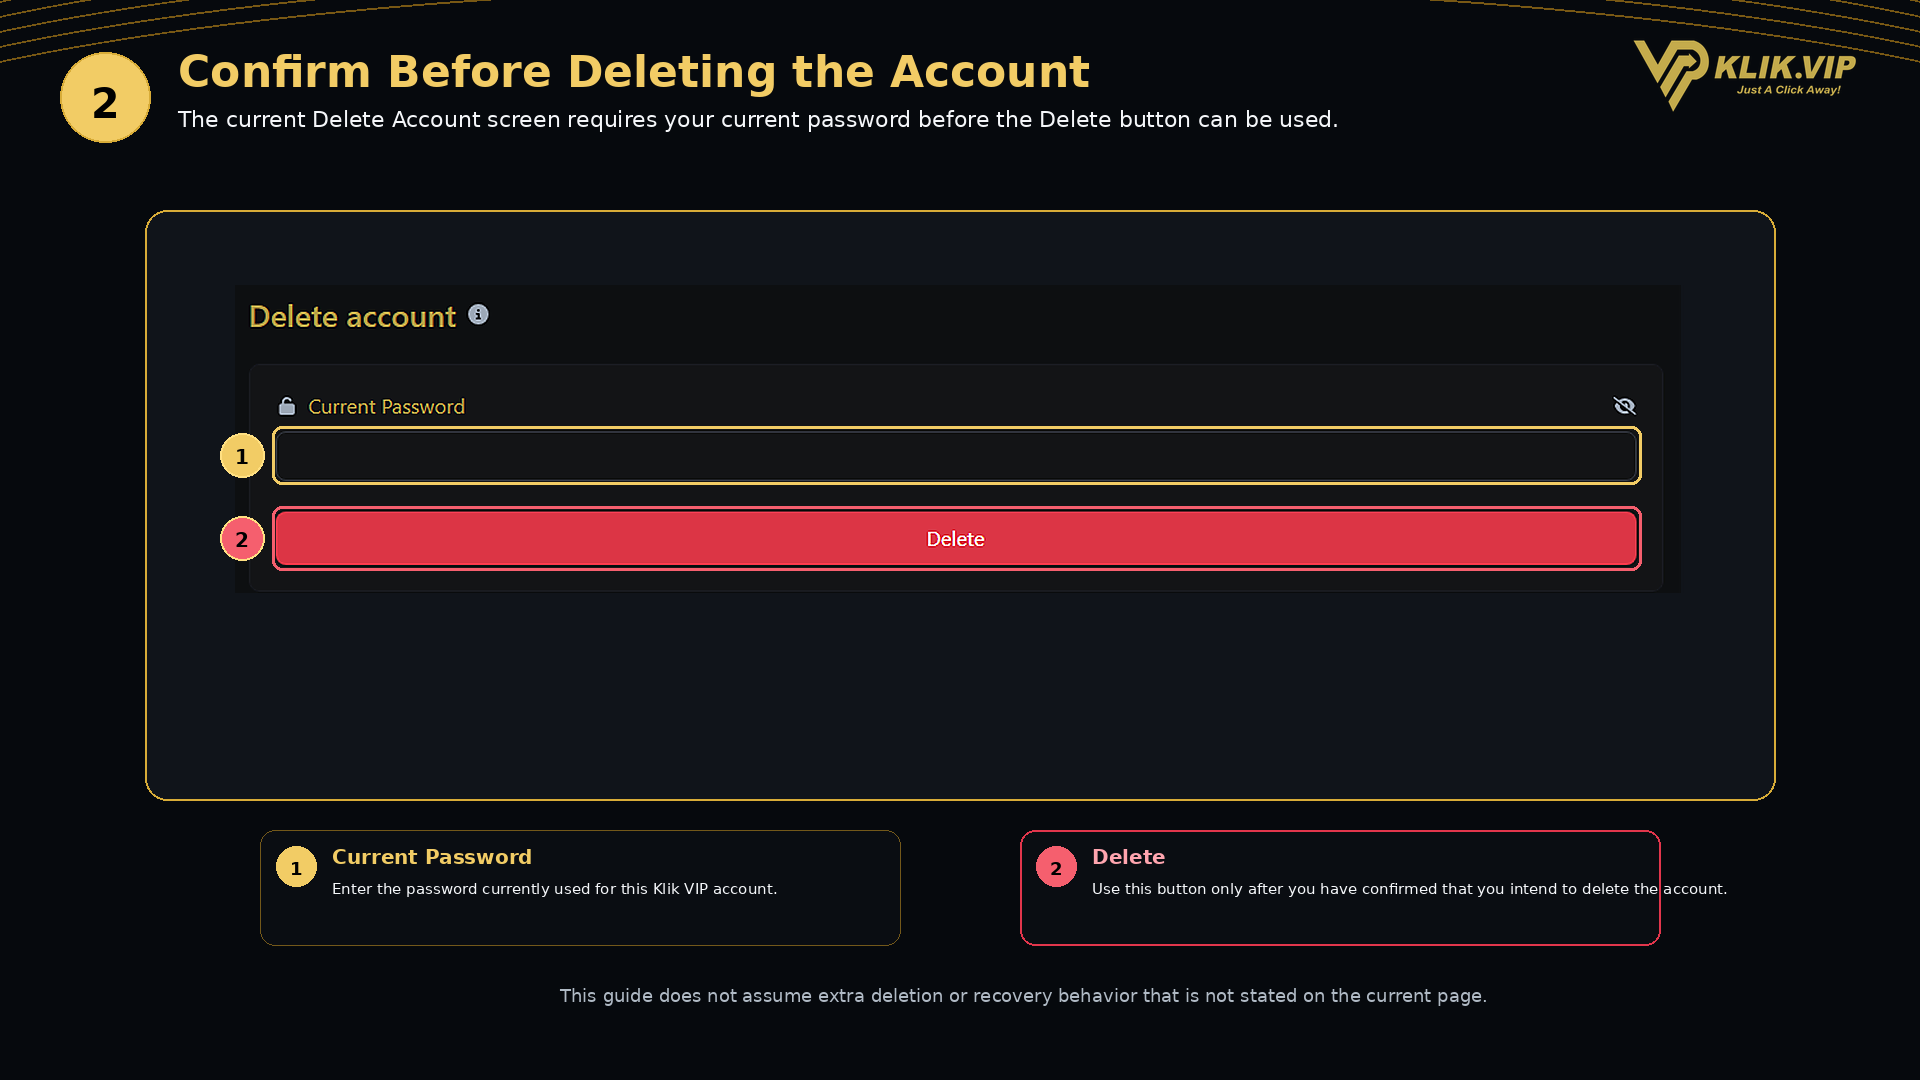
Task: Click red number 2 in Delete legend
Action: pos(1056,867)
